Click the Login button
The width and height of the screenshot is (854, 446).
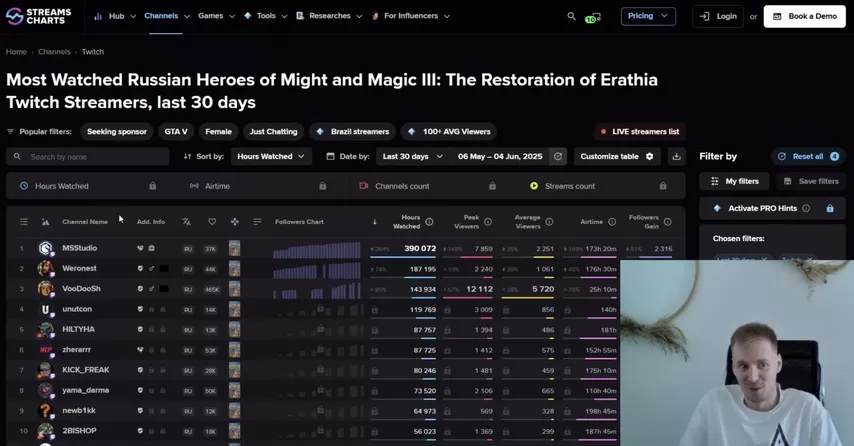[718, 16]
